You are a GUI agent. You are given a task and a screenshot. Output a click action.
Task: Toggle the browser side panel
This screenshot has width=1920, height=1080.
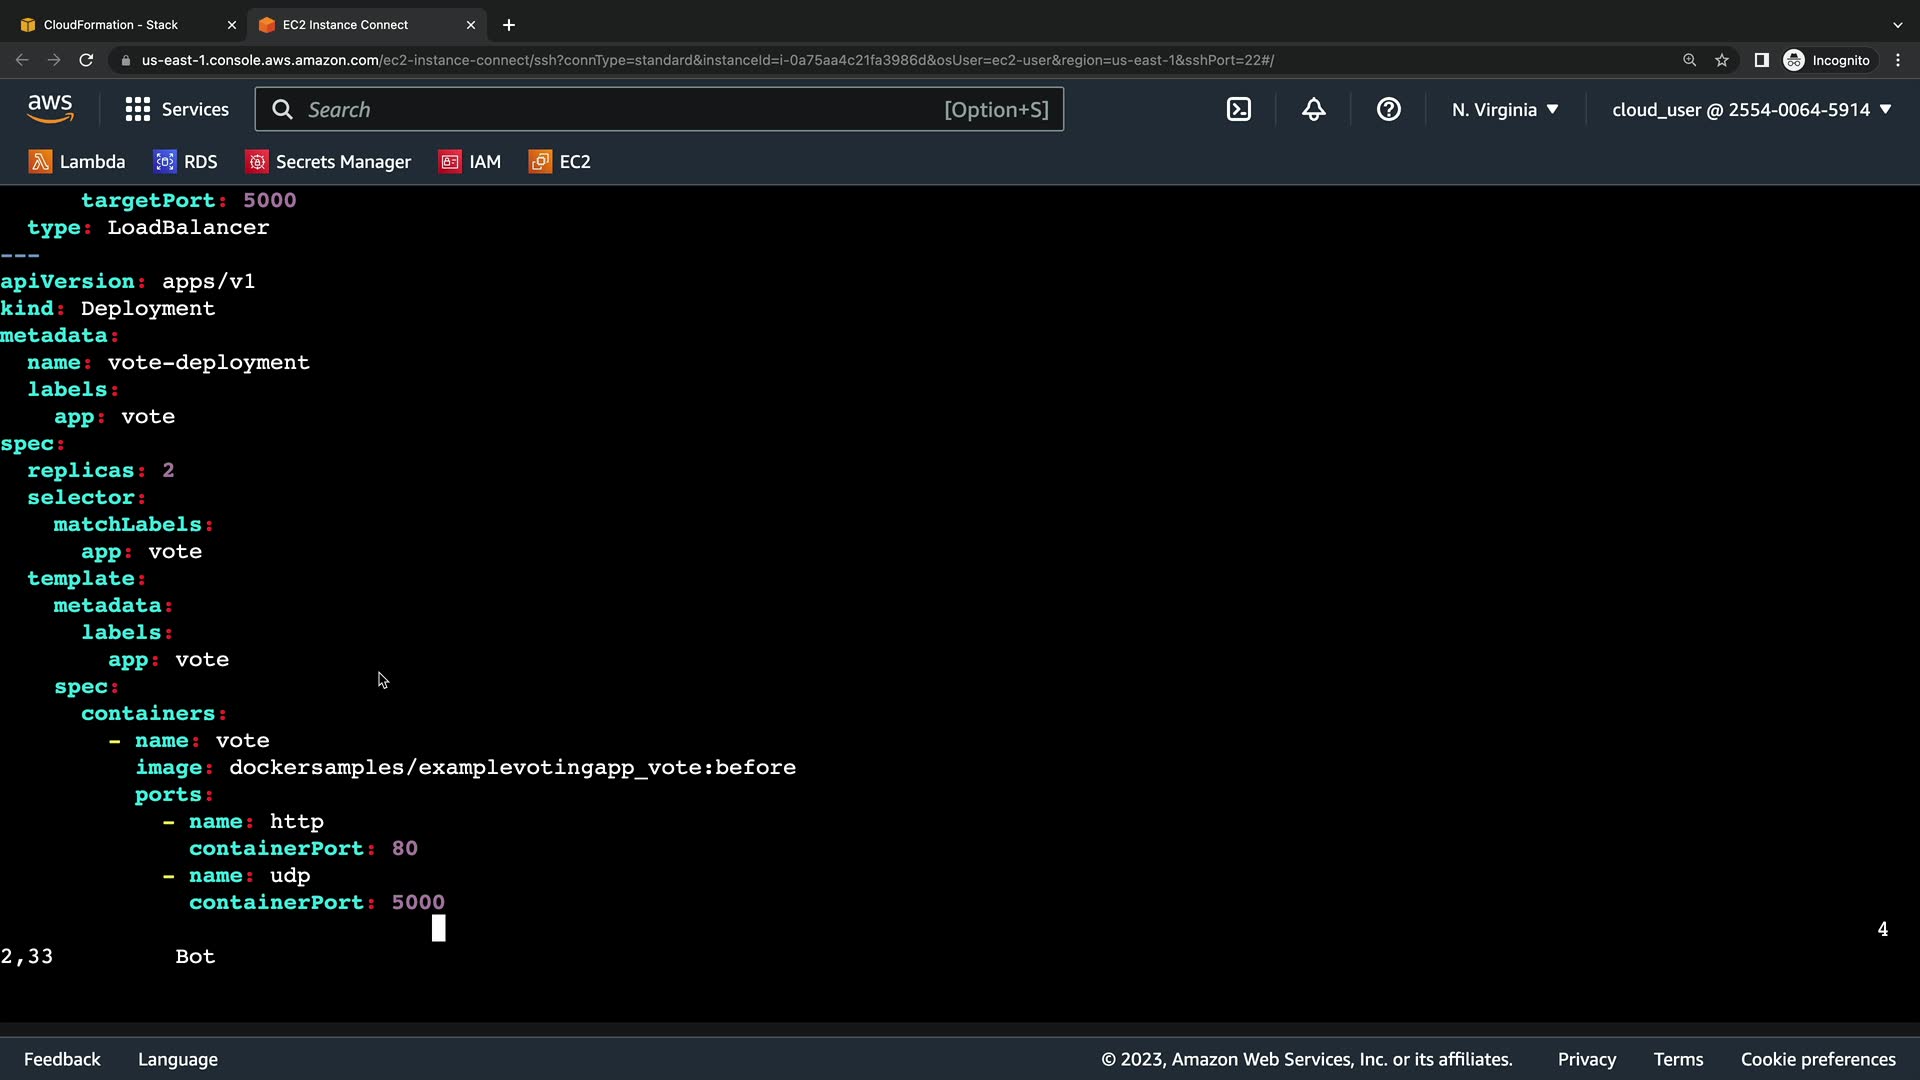[1762, 60]
